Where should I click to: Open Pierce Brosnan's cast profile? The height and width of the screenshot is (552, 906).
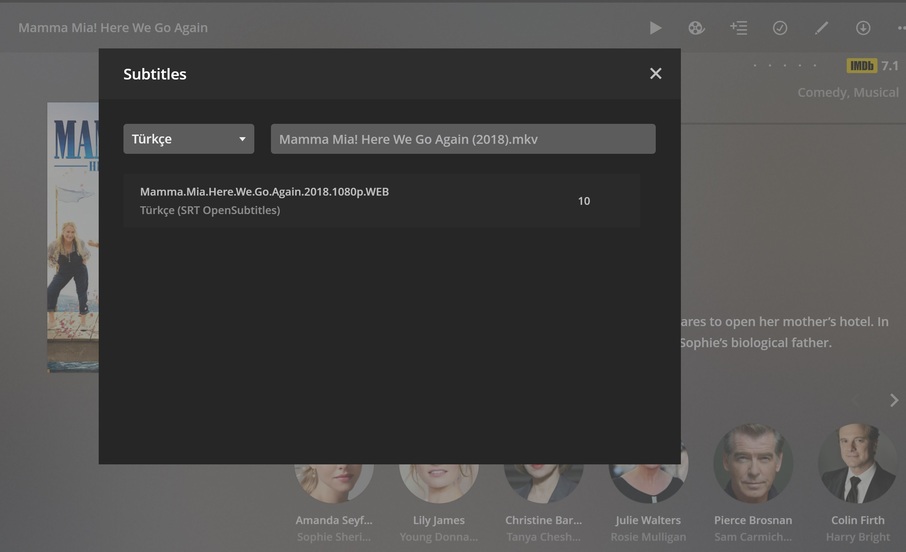click(753, 466)
